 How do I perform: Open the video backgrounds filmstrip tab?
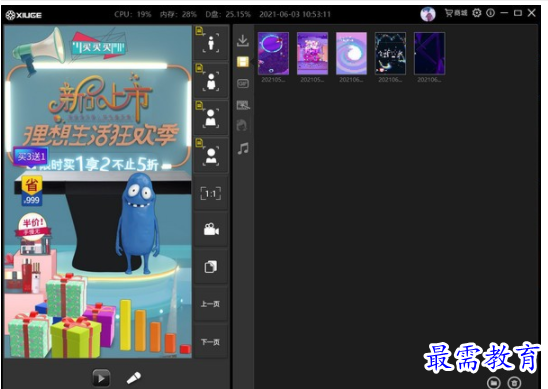click(243, 62)
